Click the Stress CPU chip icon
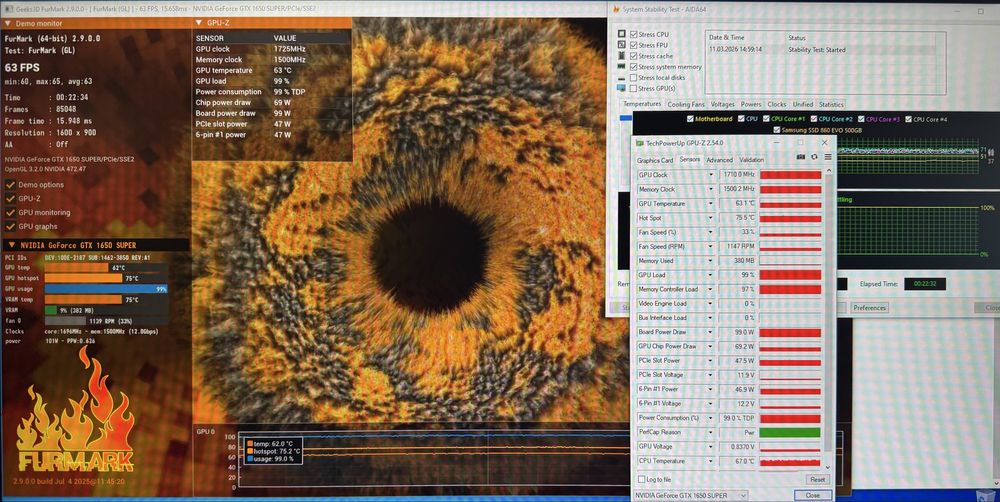 point(621,34)
